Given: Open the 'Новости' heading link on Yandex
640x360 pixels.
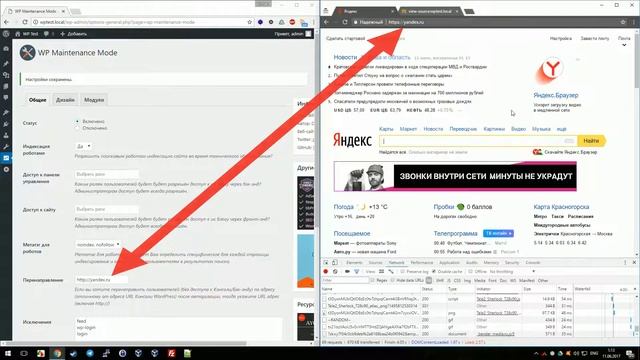Looking at the screenshot, I should pos(345,57).
